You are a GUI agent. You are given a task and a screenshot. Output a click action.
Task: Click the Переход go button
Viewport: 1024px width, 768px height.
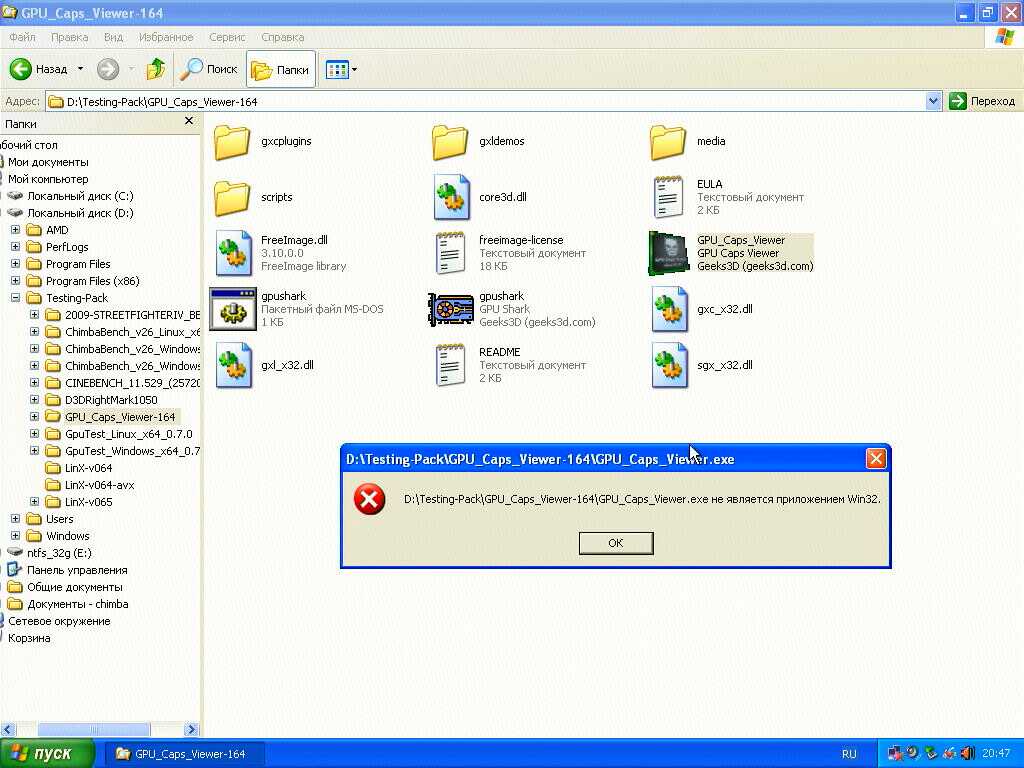click(982, 101)
